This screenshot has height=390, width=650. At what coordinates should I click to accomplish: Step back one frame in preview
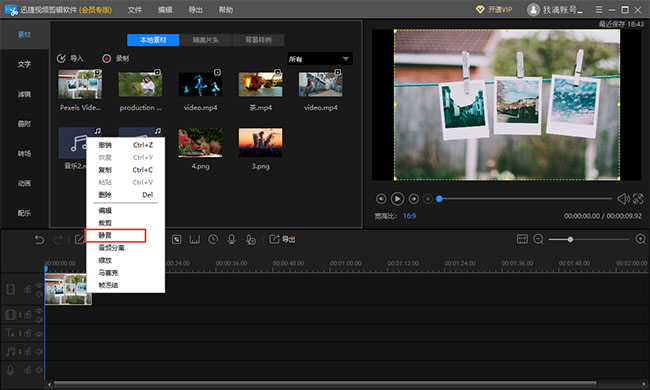(381, 199)
